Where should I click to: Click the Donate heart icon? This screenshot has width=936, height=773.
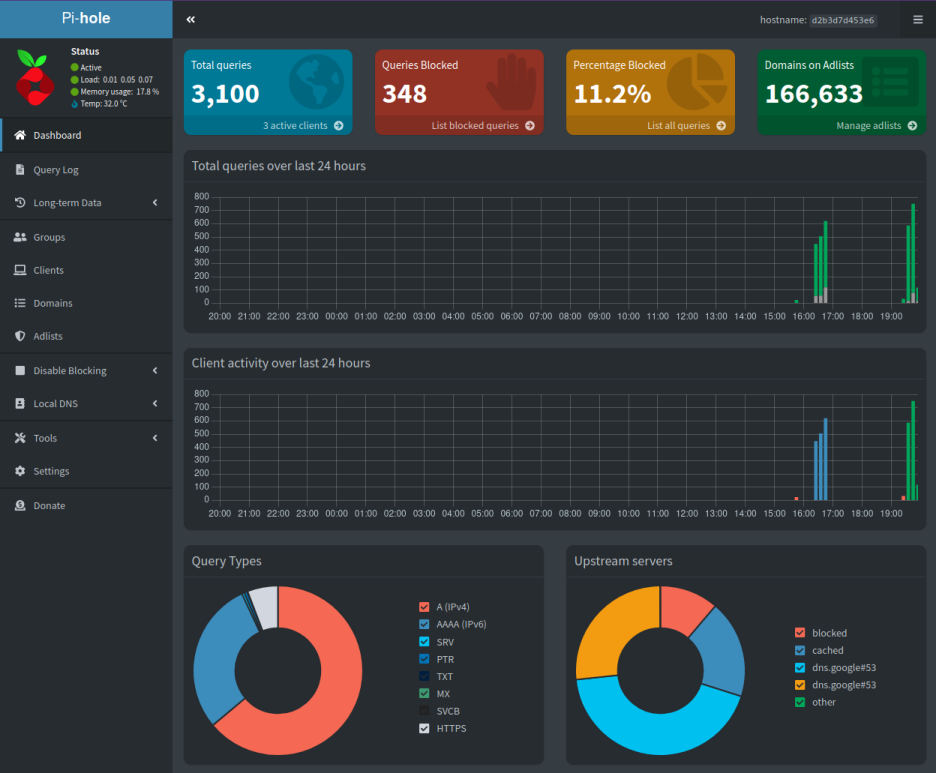tap(21, 505)
